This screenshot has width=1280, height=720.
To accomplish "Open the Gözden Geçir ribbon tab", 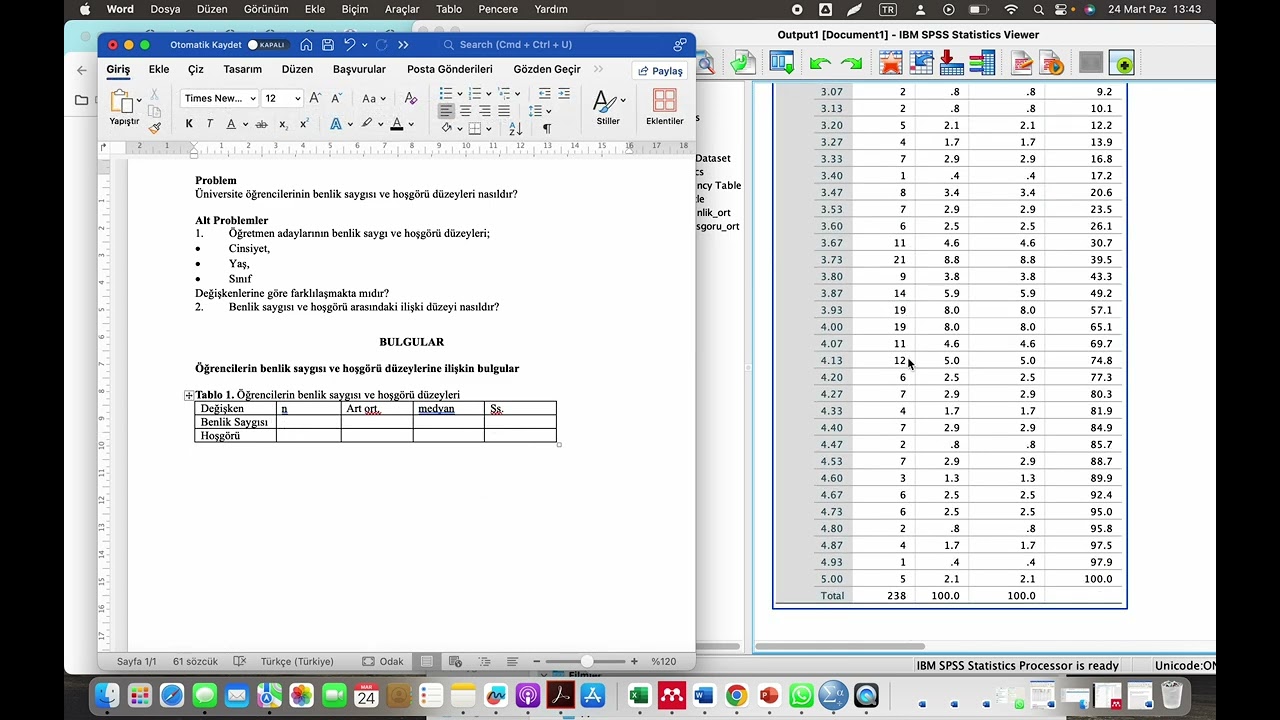I will (547, 70).
